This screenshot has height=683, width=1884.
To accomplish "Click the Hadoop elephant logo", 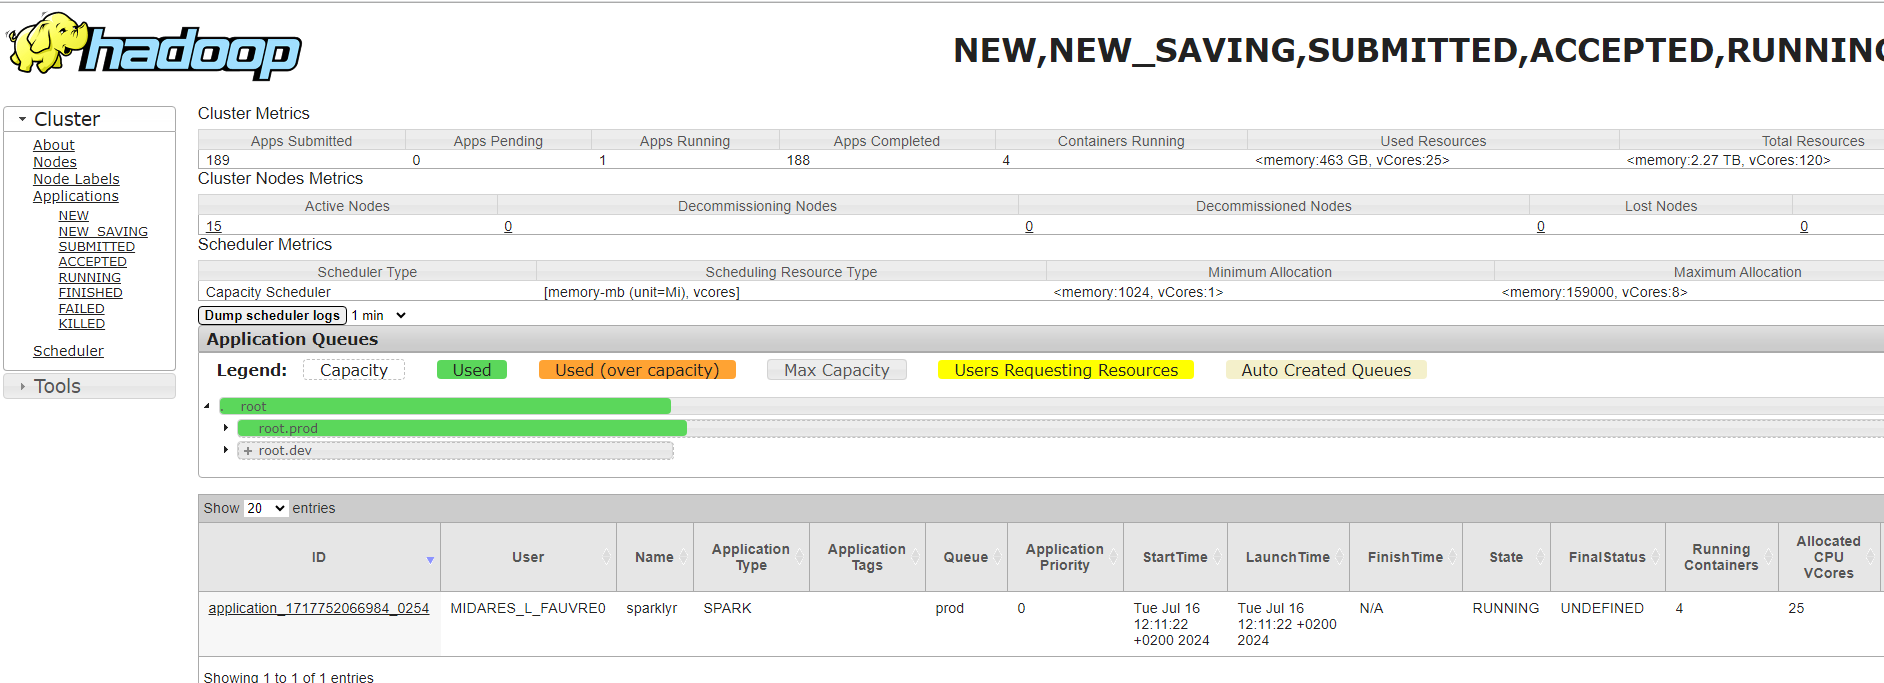I will [x=154, y=46].
